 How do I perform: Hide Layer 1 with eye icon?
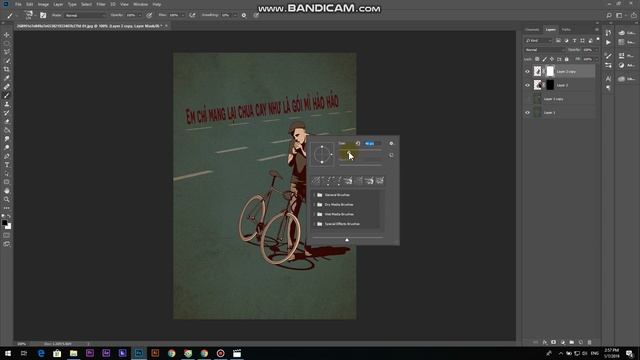click(x=527, y=113)
